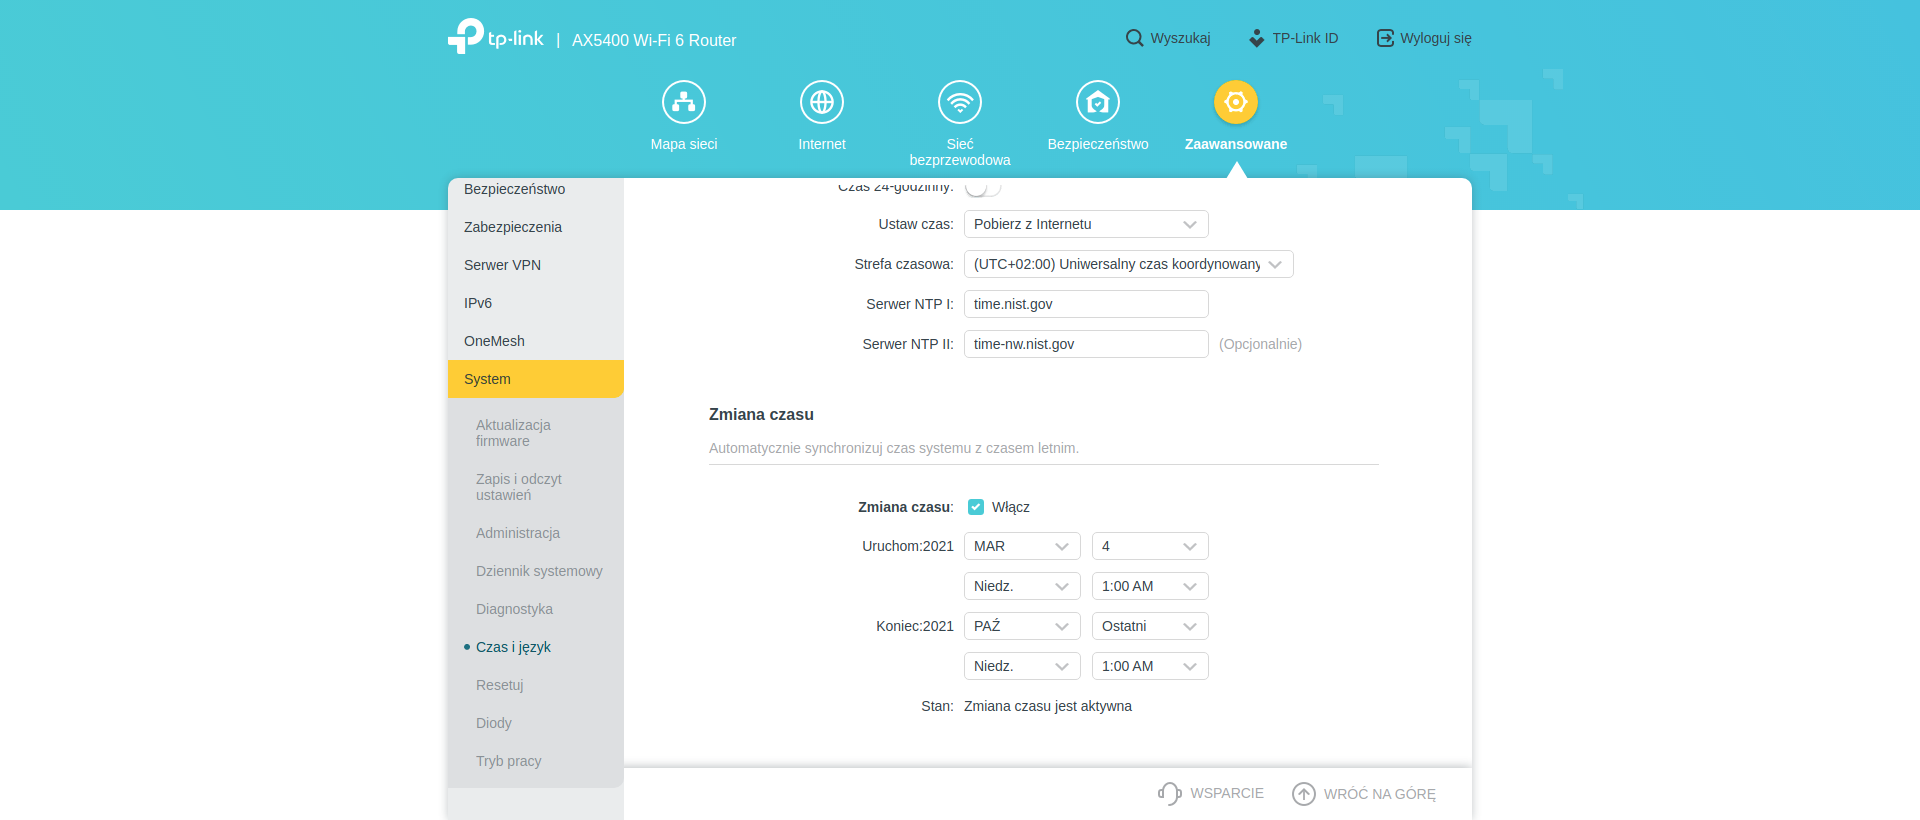Expand the Ustaw czas dropdown
Screen dimensions: 1920x820
(x=1085, y=224)
